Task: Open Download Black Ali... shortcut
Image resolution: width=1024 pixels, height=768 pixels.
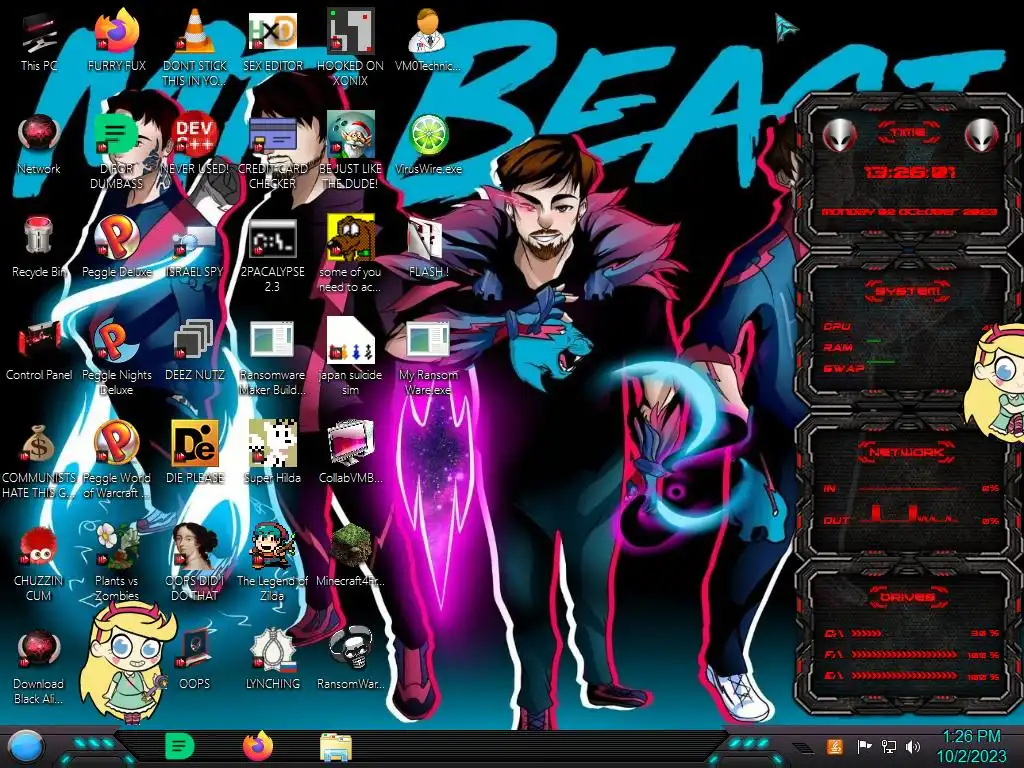Action: pos(39,649)
